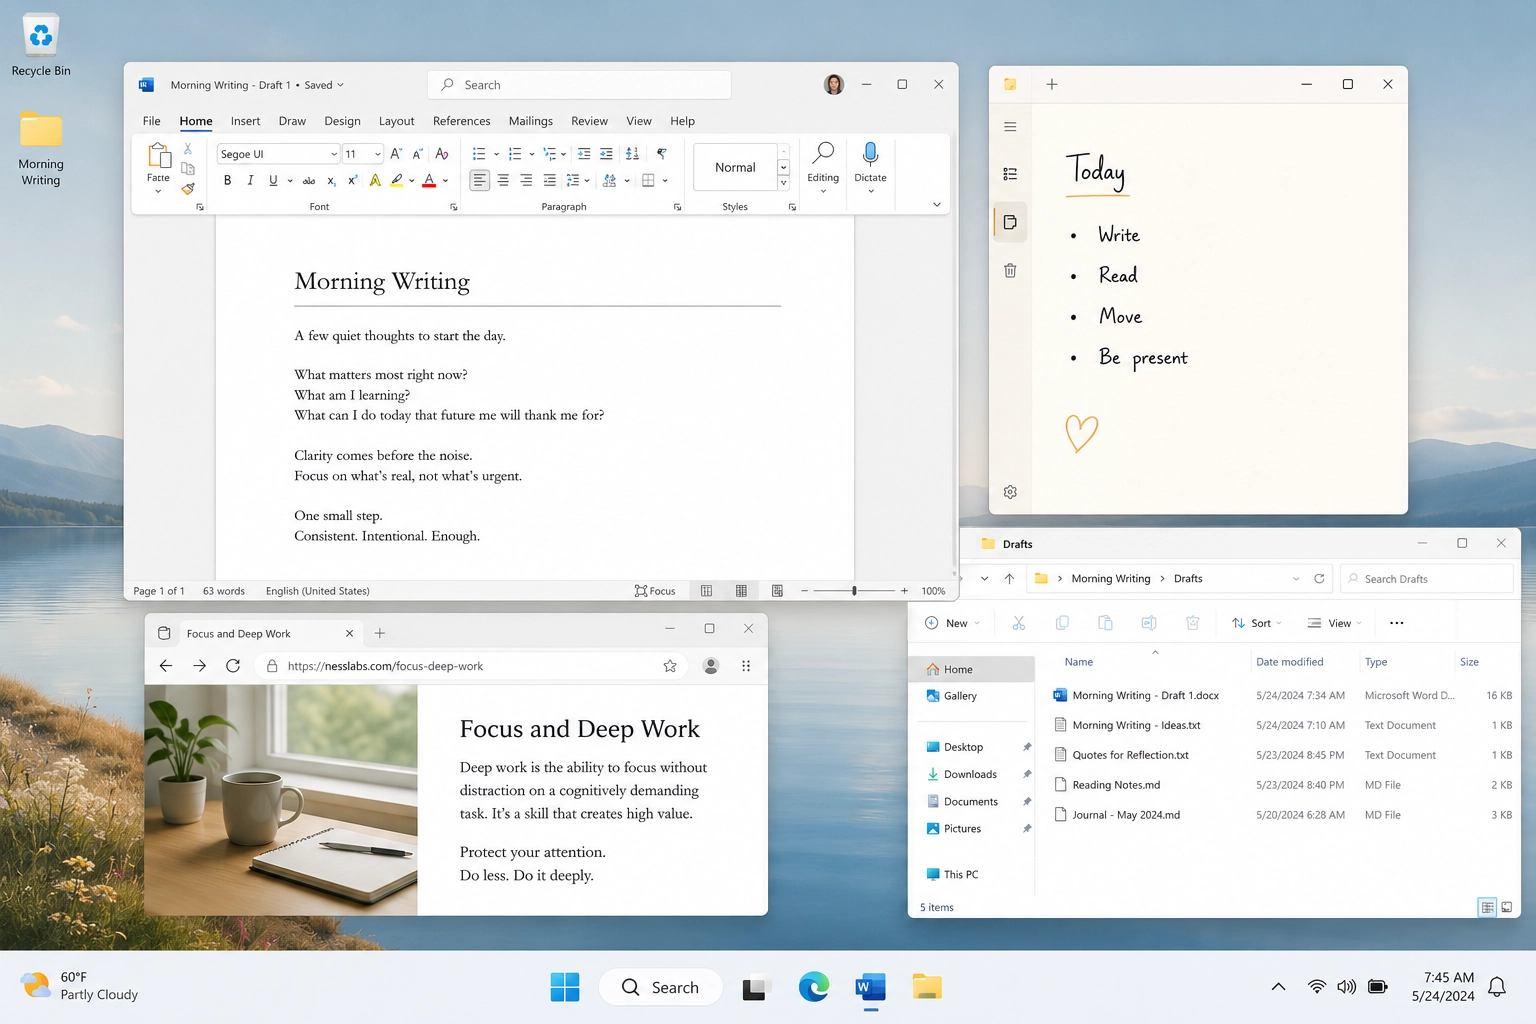Open the View tab in Word
This screenshot has height=1024, width=1536.
pos(639,121)
